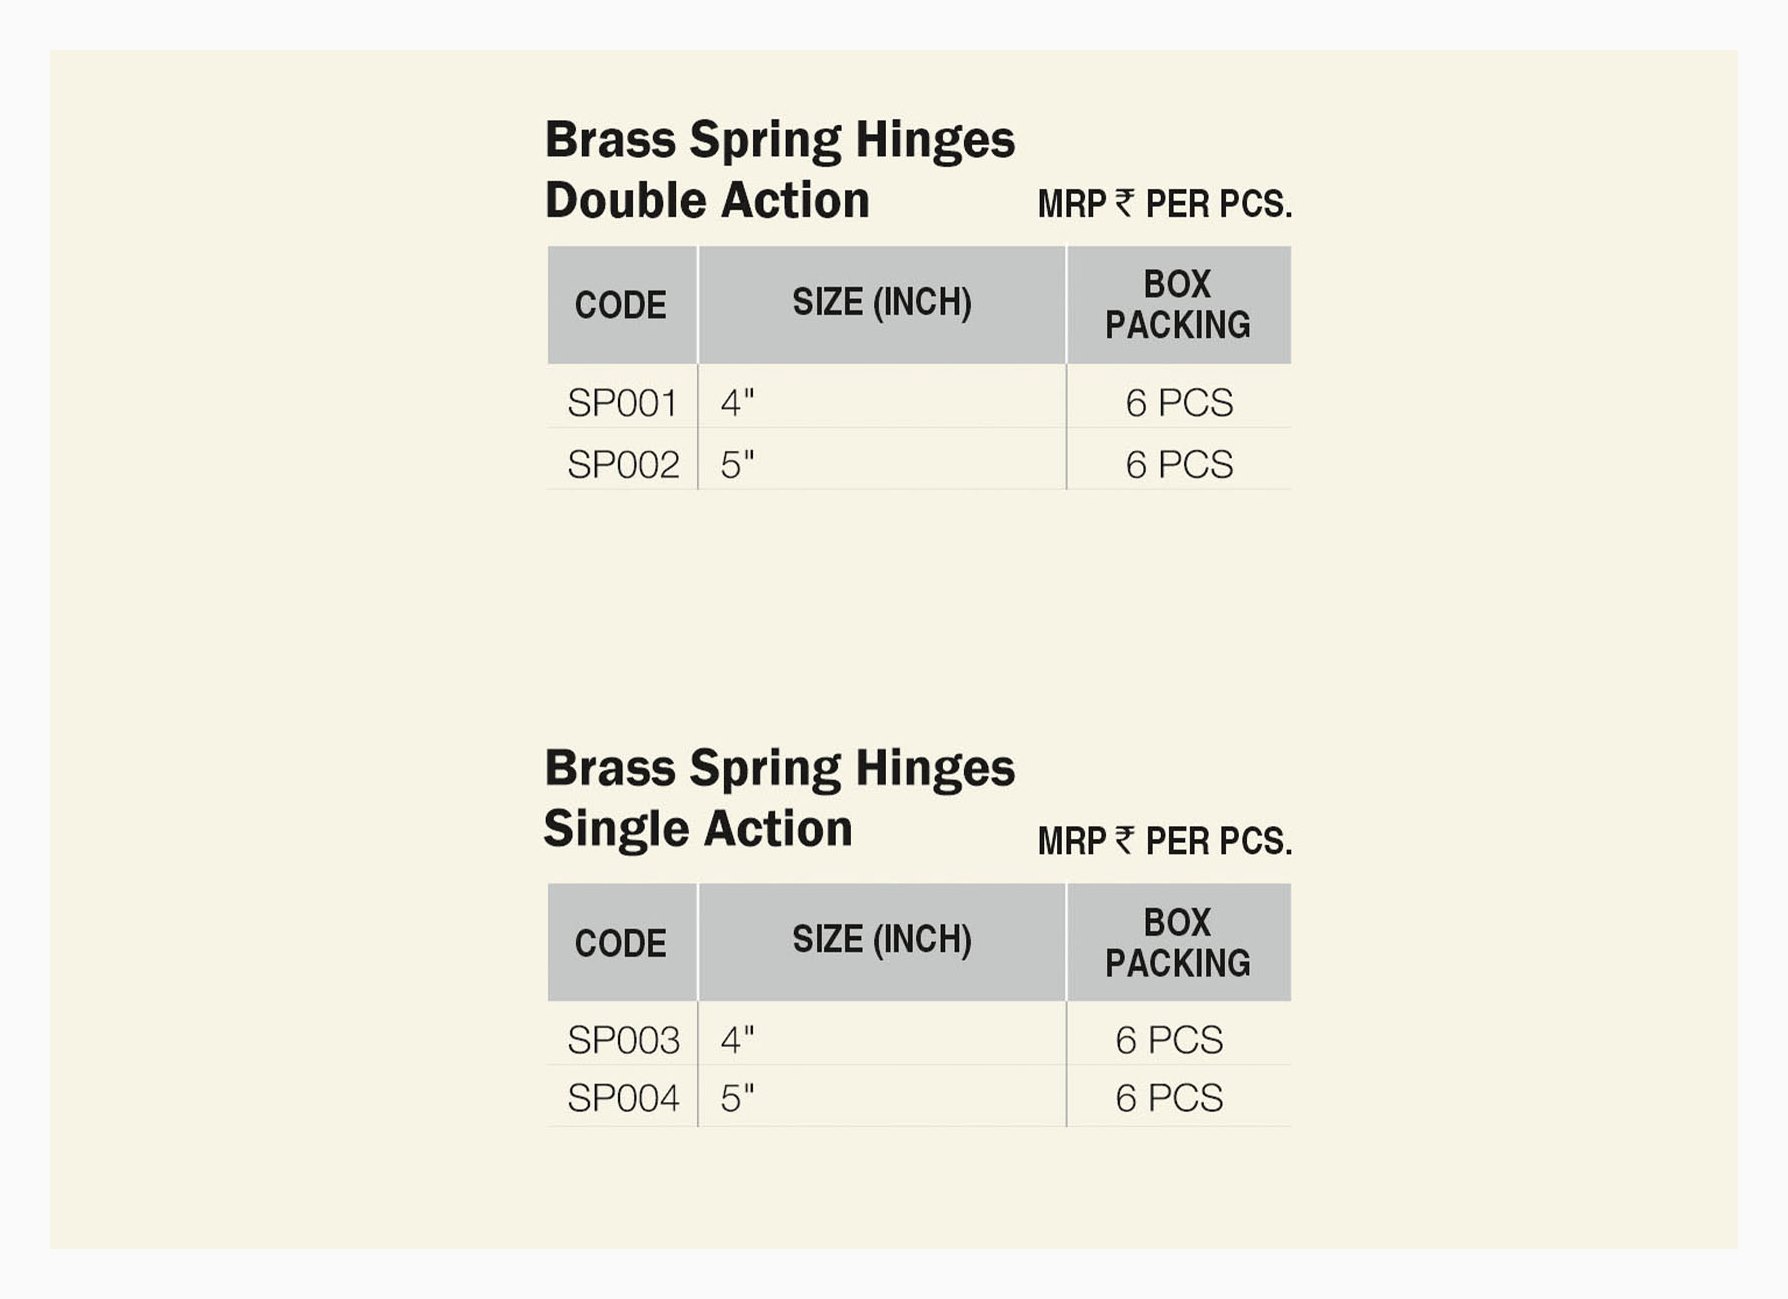Viewport: 1788px width, 1299px height.
Task: Select the Double Action section heading
Action: pos(779,169)
